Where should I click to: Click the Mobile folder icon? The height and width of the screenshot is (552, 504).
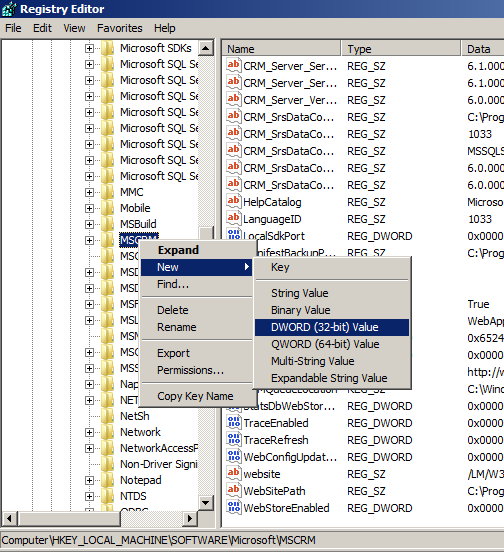[x=108, y=208]
